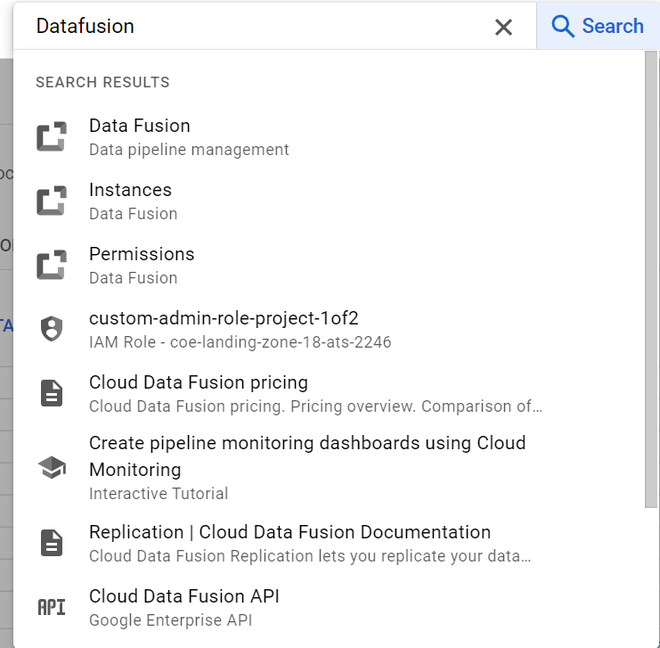Open Data Fusion pipeline management result
This screenshot has width=660, height=648.
point(189,137)
